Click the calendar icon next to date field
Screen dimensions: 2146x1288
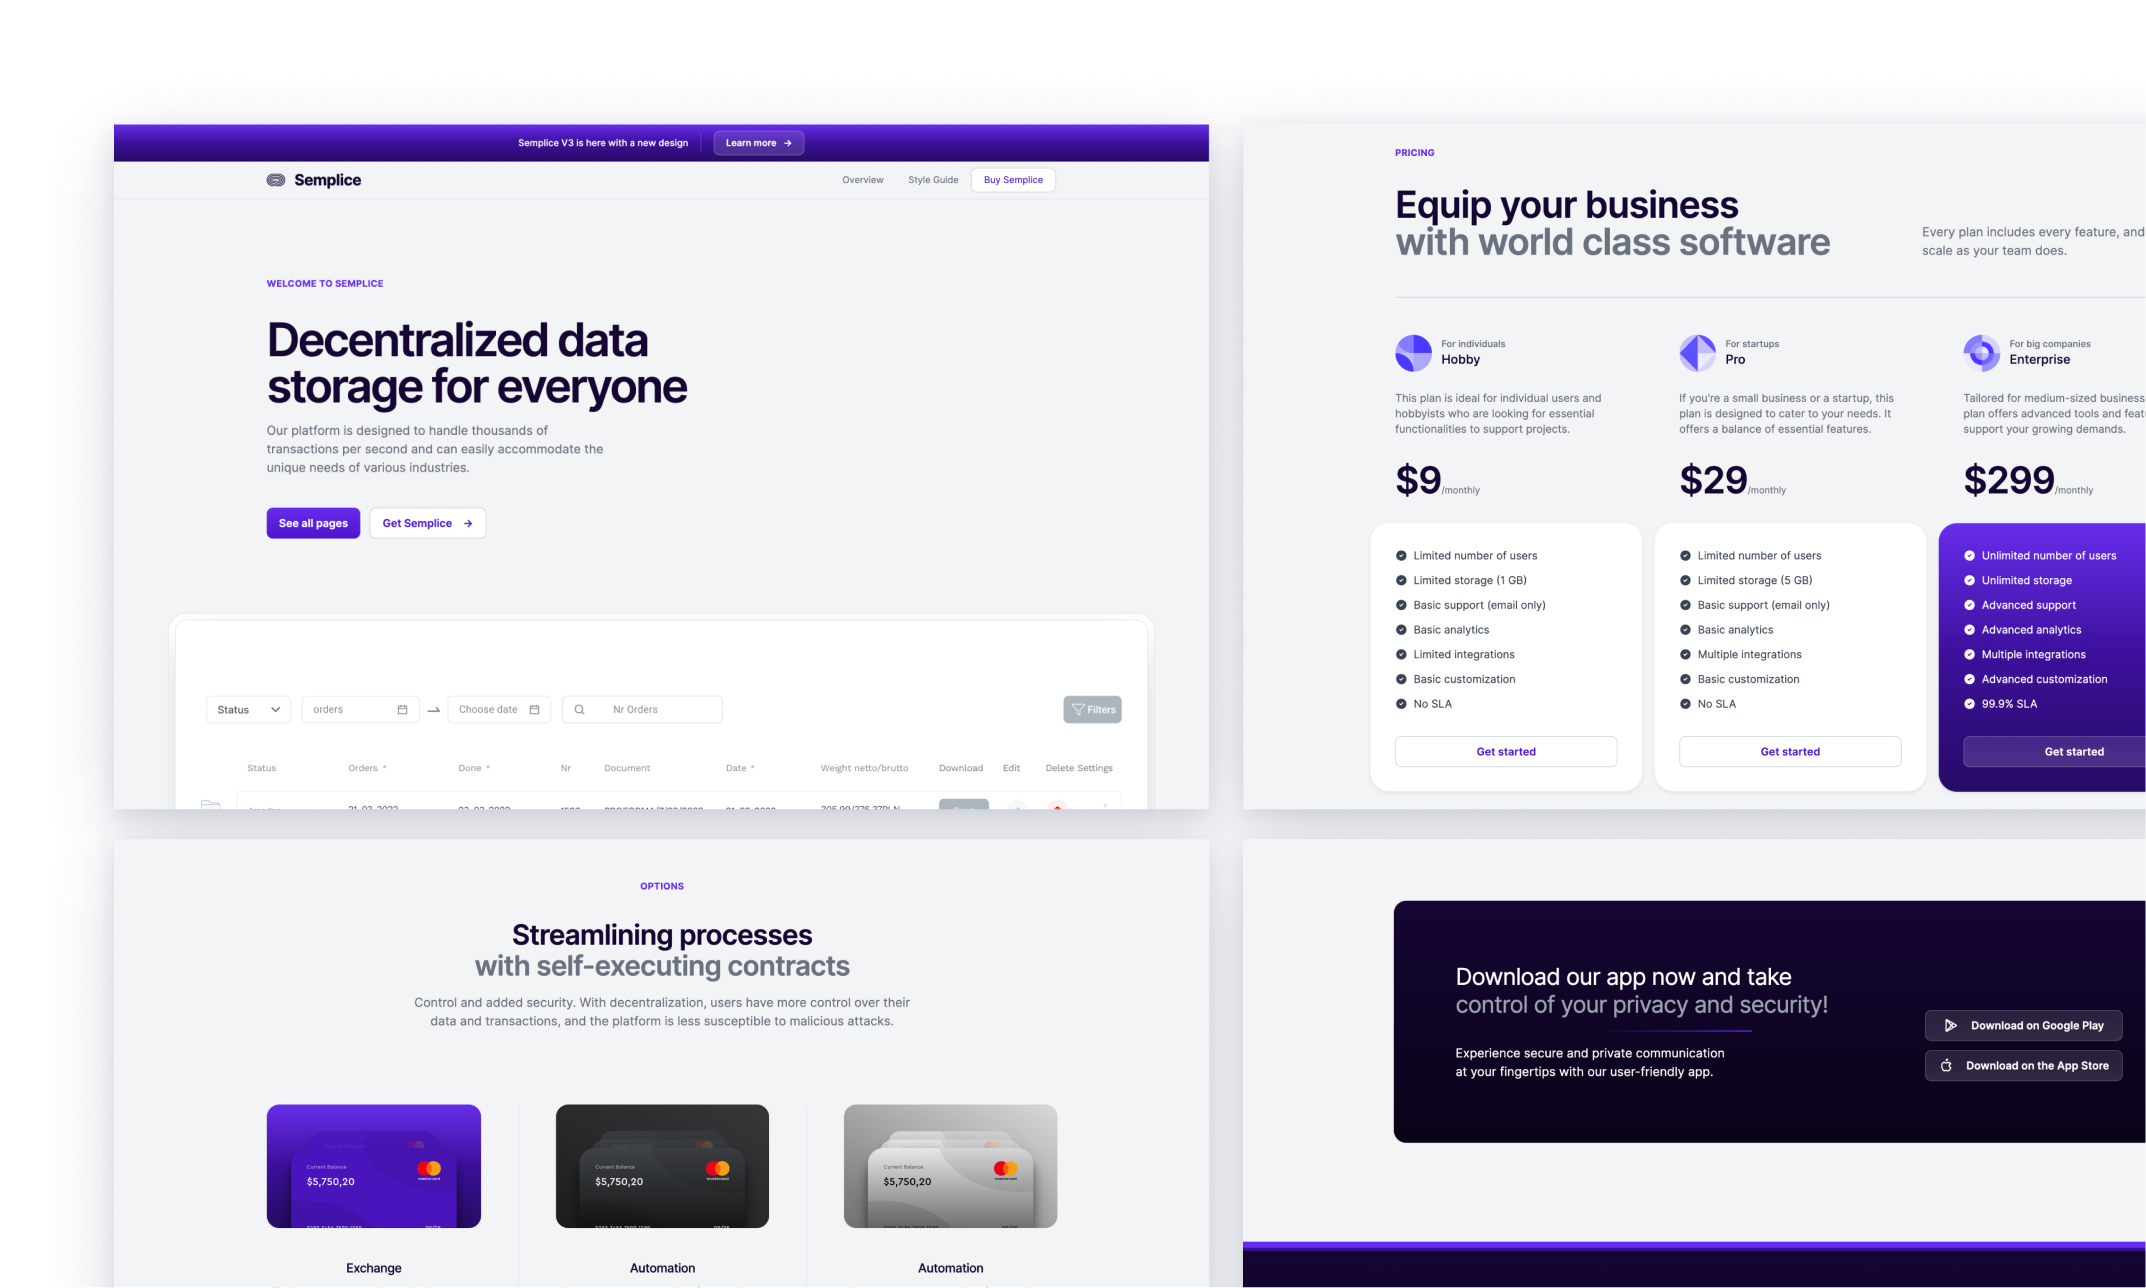(x=533, y=708)
